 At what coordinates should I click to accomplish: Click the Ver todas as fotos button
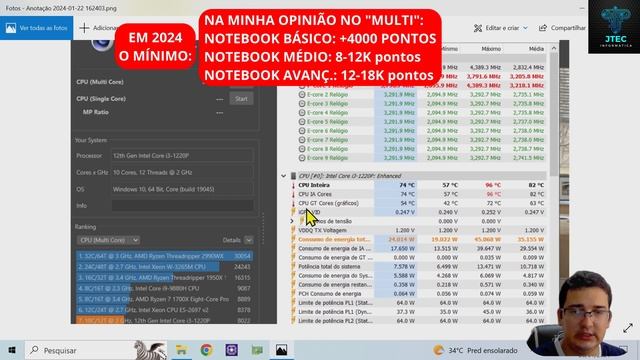click(37, 28)
